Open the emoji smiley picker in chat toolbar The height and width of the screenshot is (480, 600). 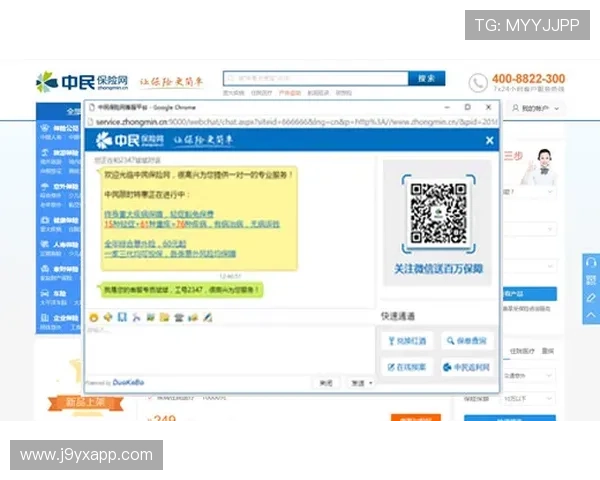[94, 317]
